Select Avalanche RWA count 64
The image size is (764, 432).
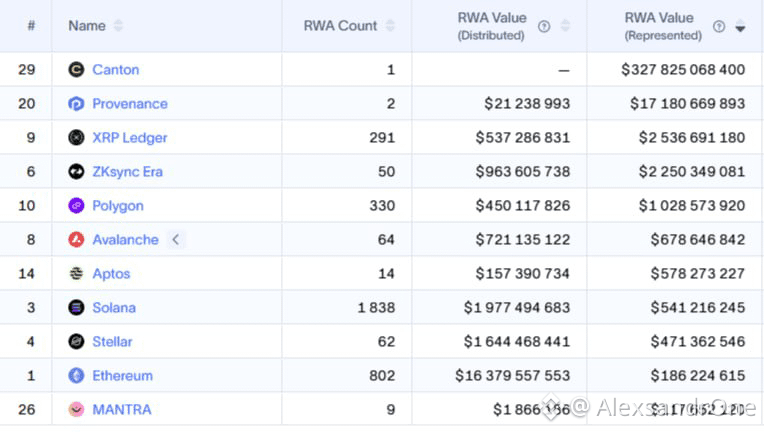pos(386,240)
